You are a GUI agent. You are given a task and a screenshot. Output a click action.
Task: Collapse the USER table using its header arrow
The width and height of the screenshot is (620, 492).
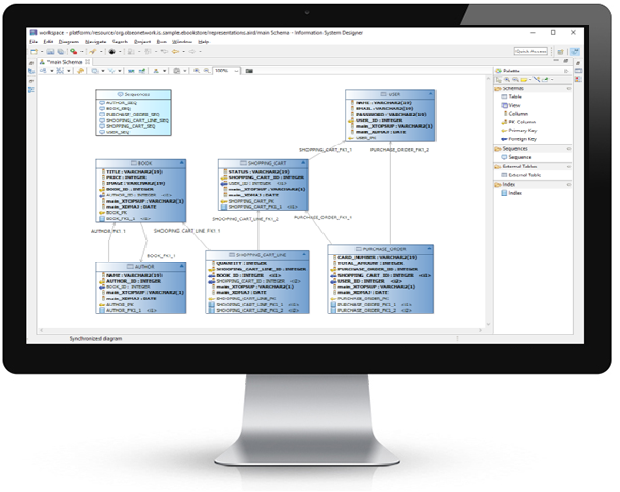click(431, 95)
